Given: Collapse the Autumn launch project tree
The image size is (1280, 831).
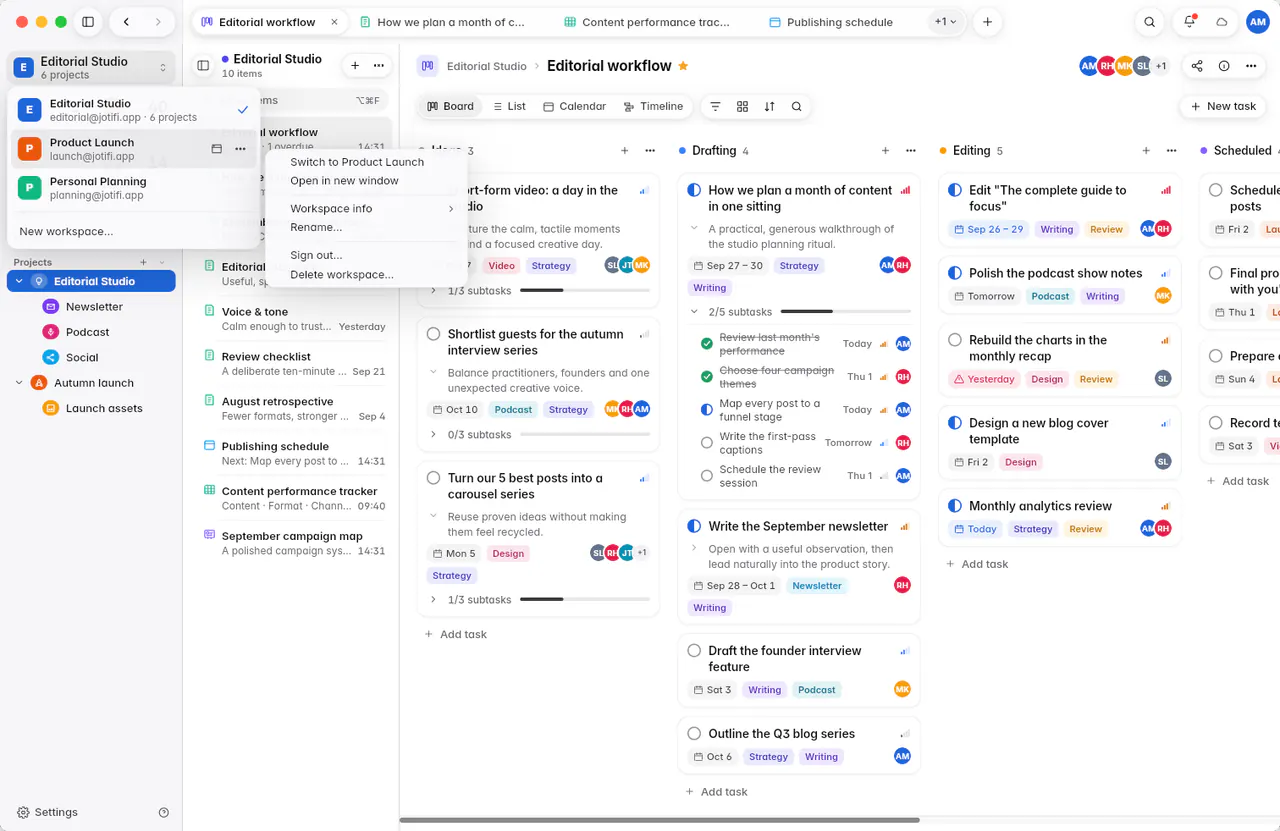Looking at the screenshot, I should click(19, 383).
